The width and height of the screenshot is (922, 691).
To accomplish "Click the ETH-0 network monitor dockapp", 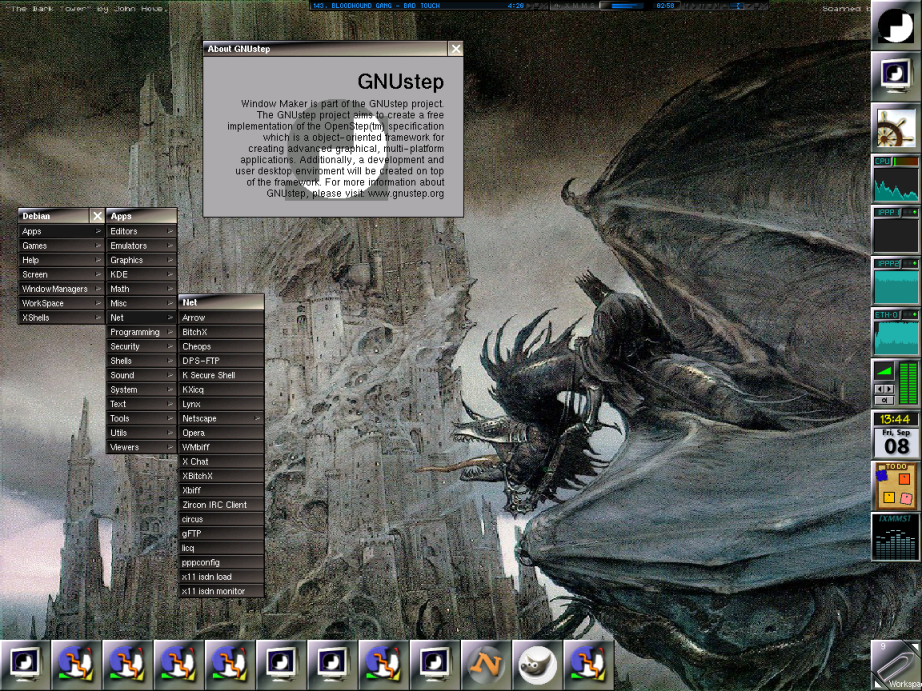I will point(896,332).
